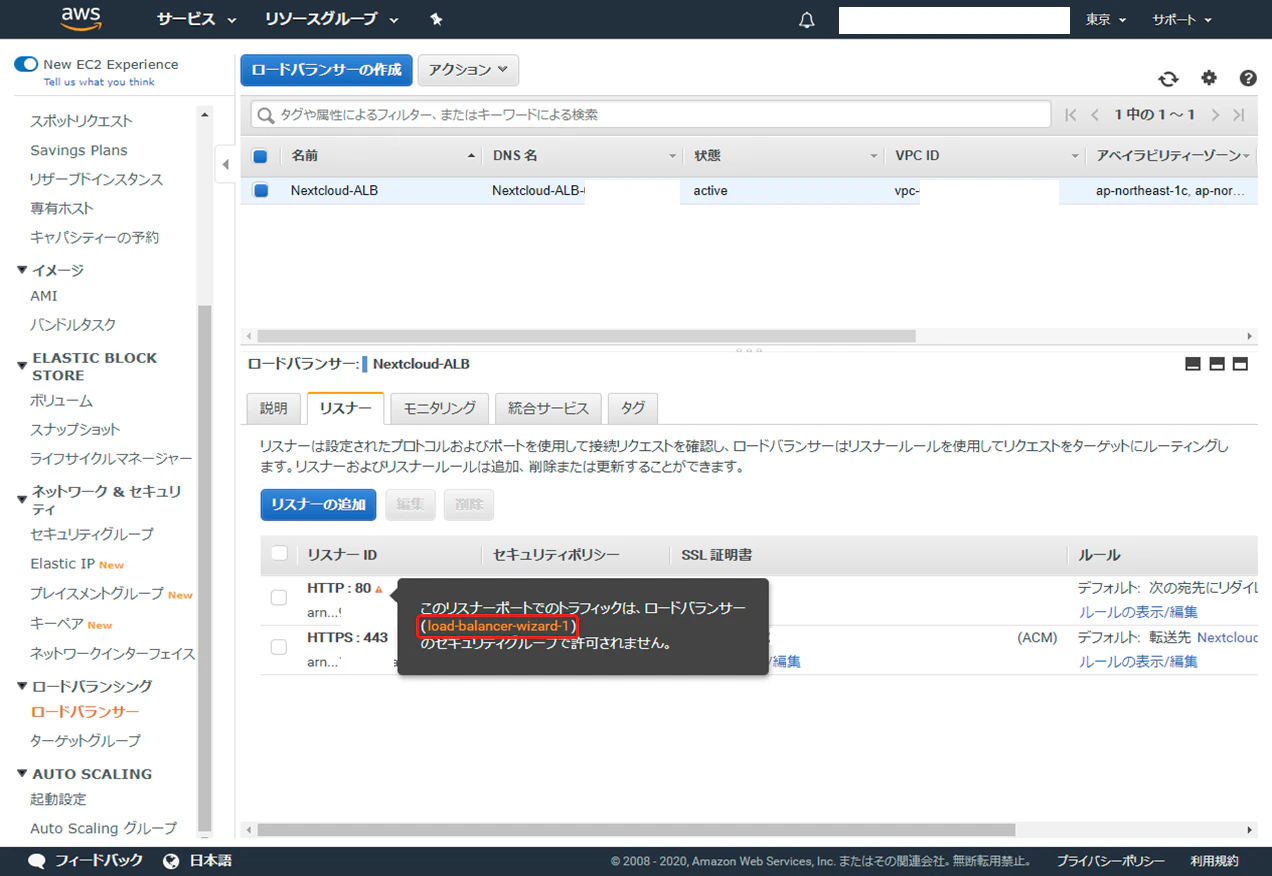Switch to the 統合サービス tab
1272x876 pixels.
point(548,408)
